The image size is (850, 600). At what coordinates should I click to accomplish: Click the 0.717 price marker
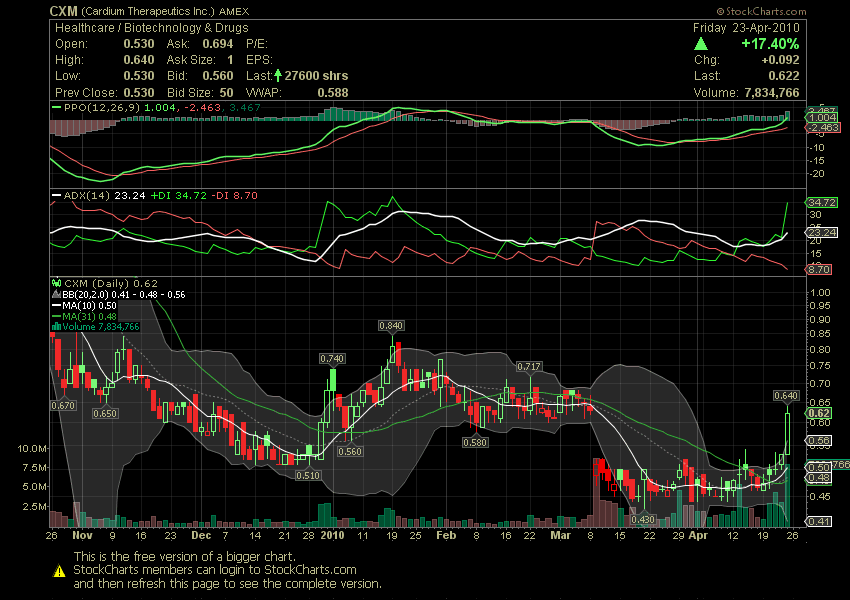coord(529,367)
